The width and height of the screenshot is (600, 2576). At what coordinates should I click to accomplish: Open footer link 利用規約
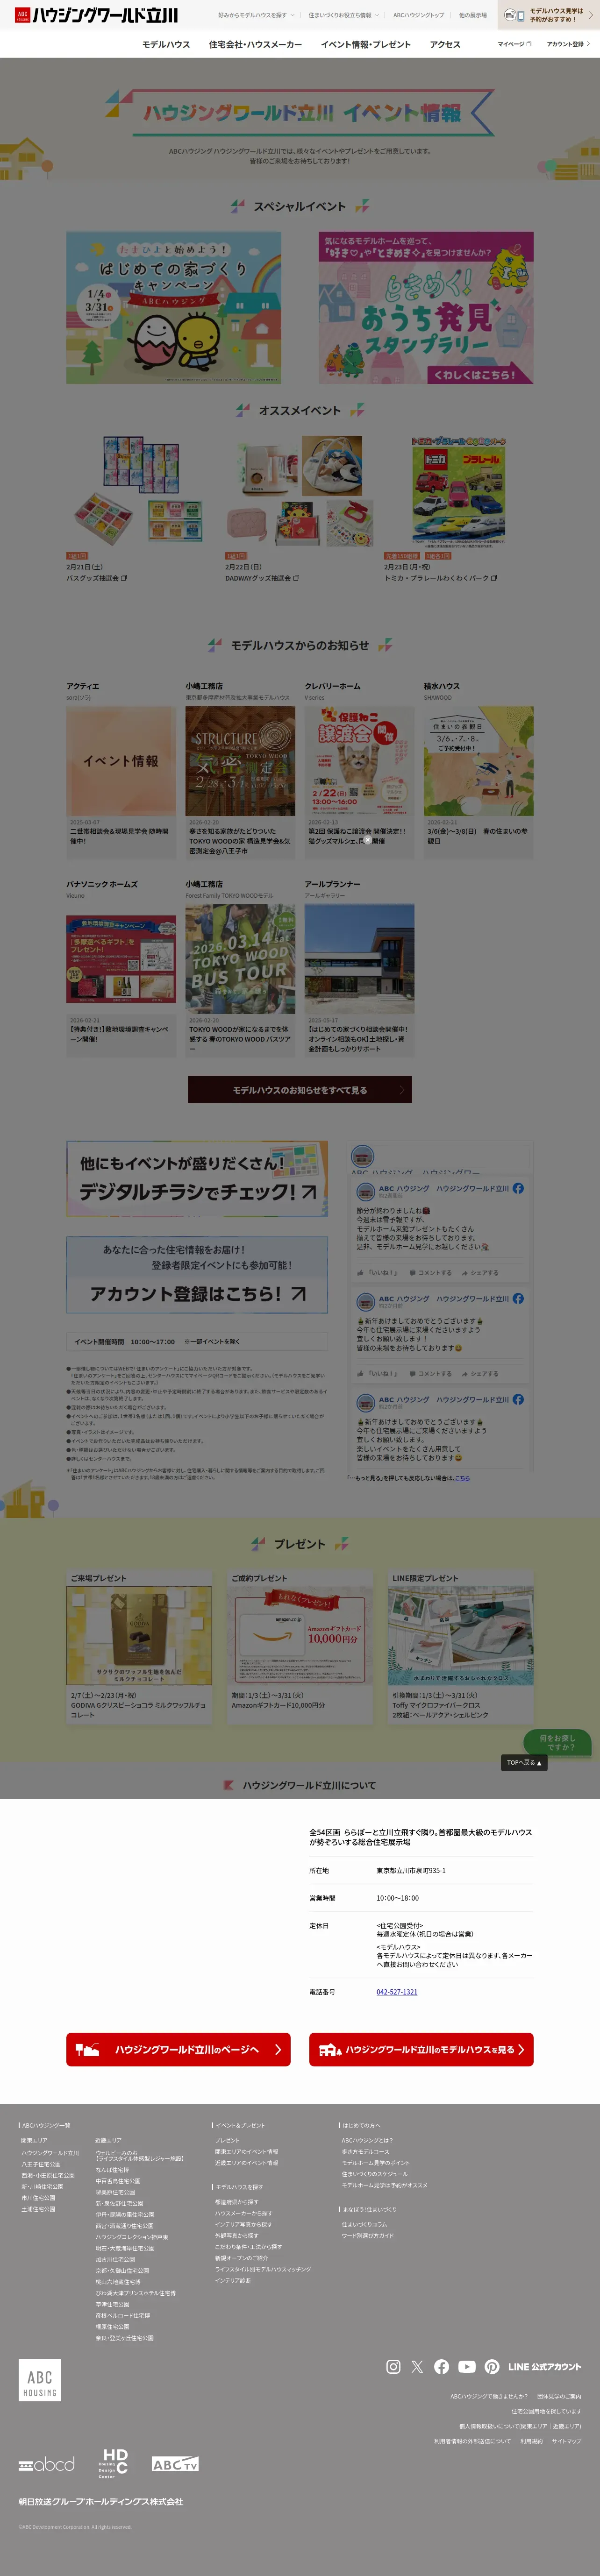[x=531, y=2441]
